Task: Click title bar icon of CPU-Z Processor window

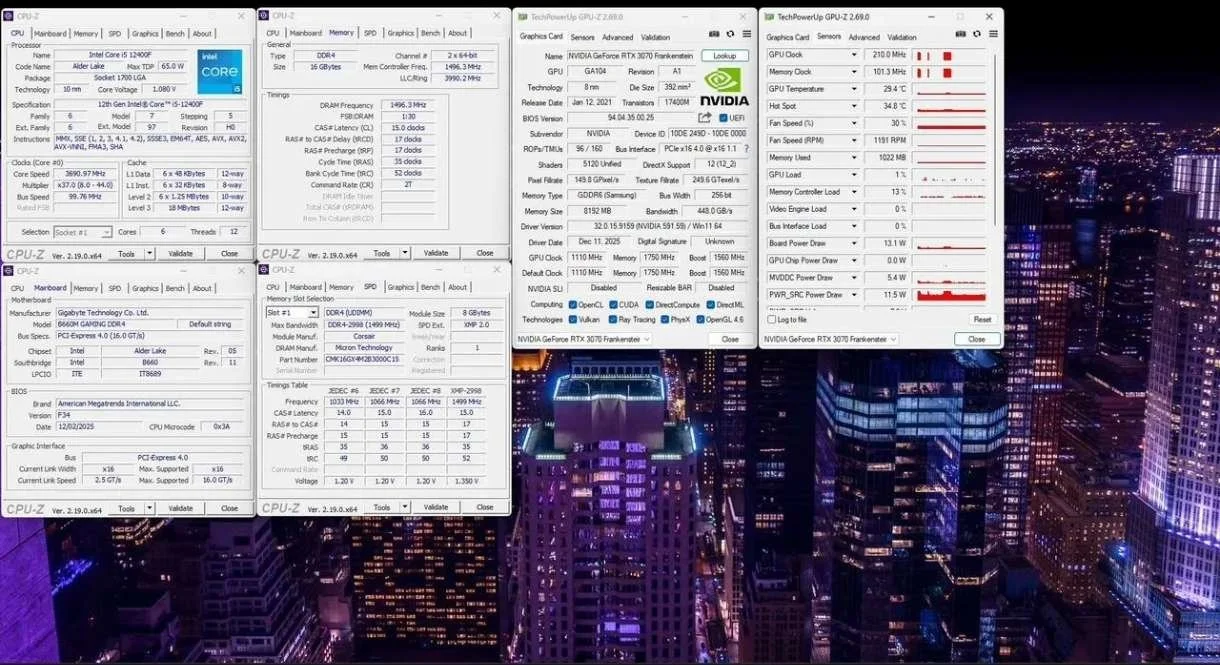Action: click(9, 16)
